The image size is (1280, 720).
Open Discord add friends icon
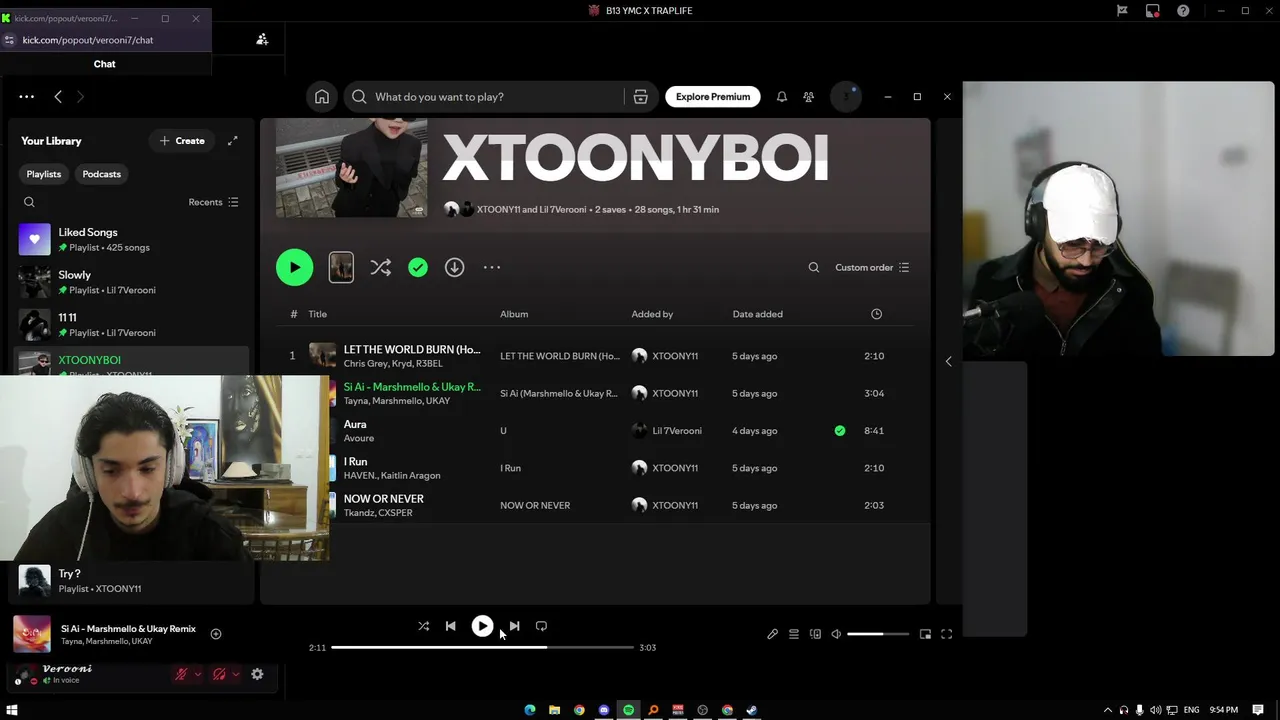click(262, 39)
